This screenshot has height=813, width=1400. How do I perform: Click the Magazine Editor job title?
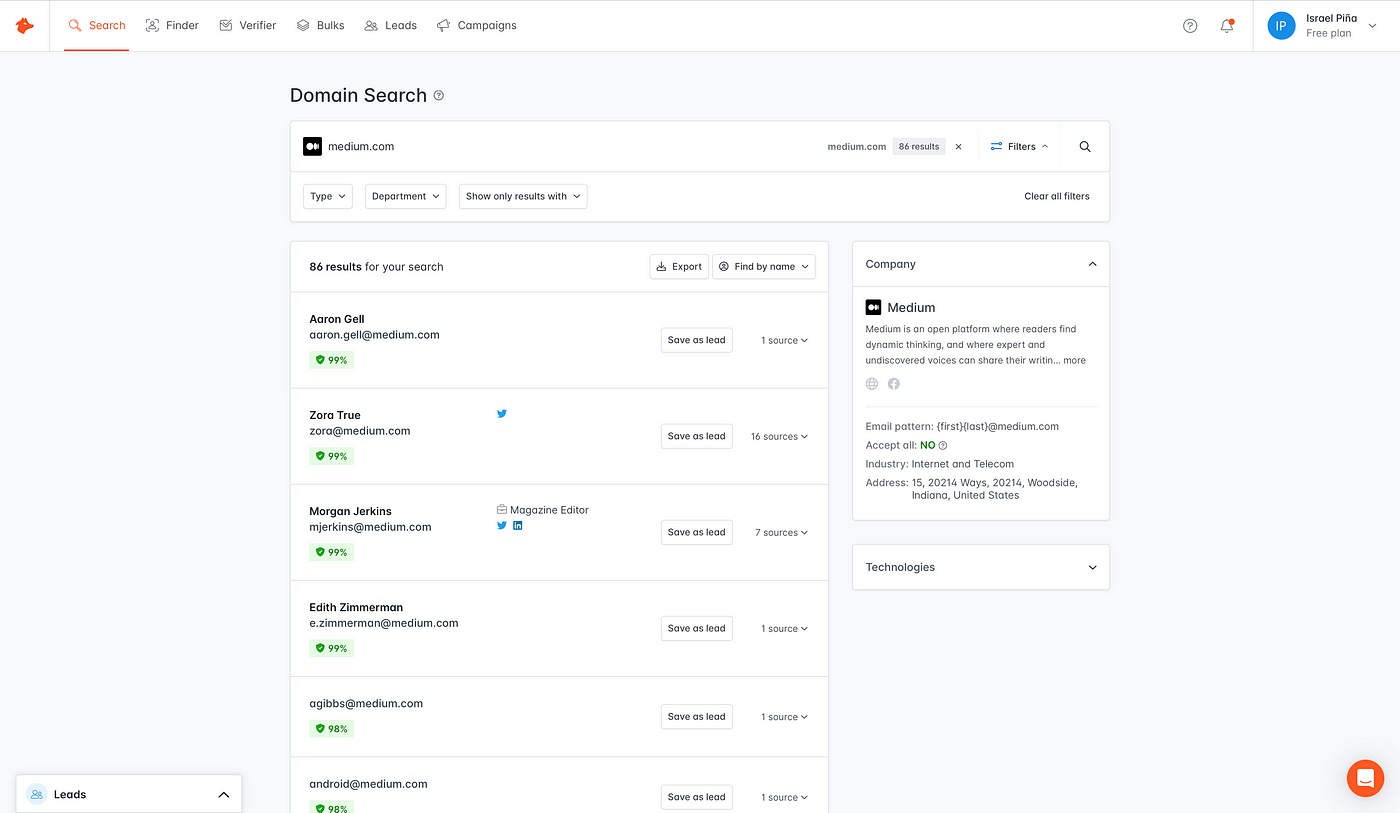click(x=549, y=510)
